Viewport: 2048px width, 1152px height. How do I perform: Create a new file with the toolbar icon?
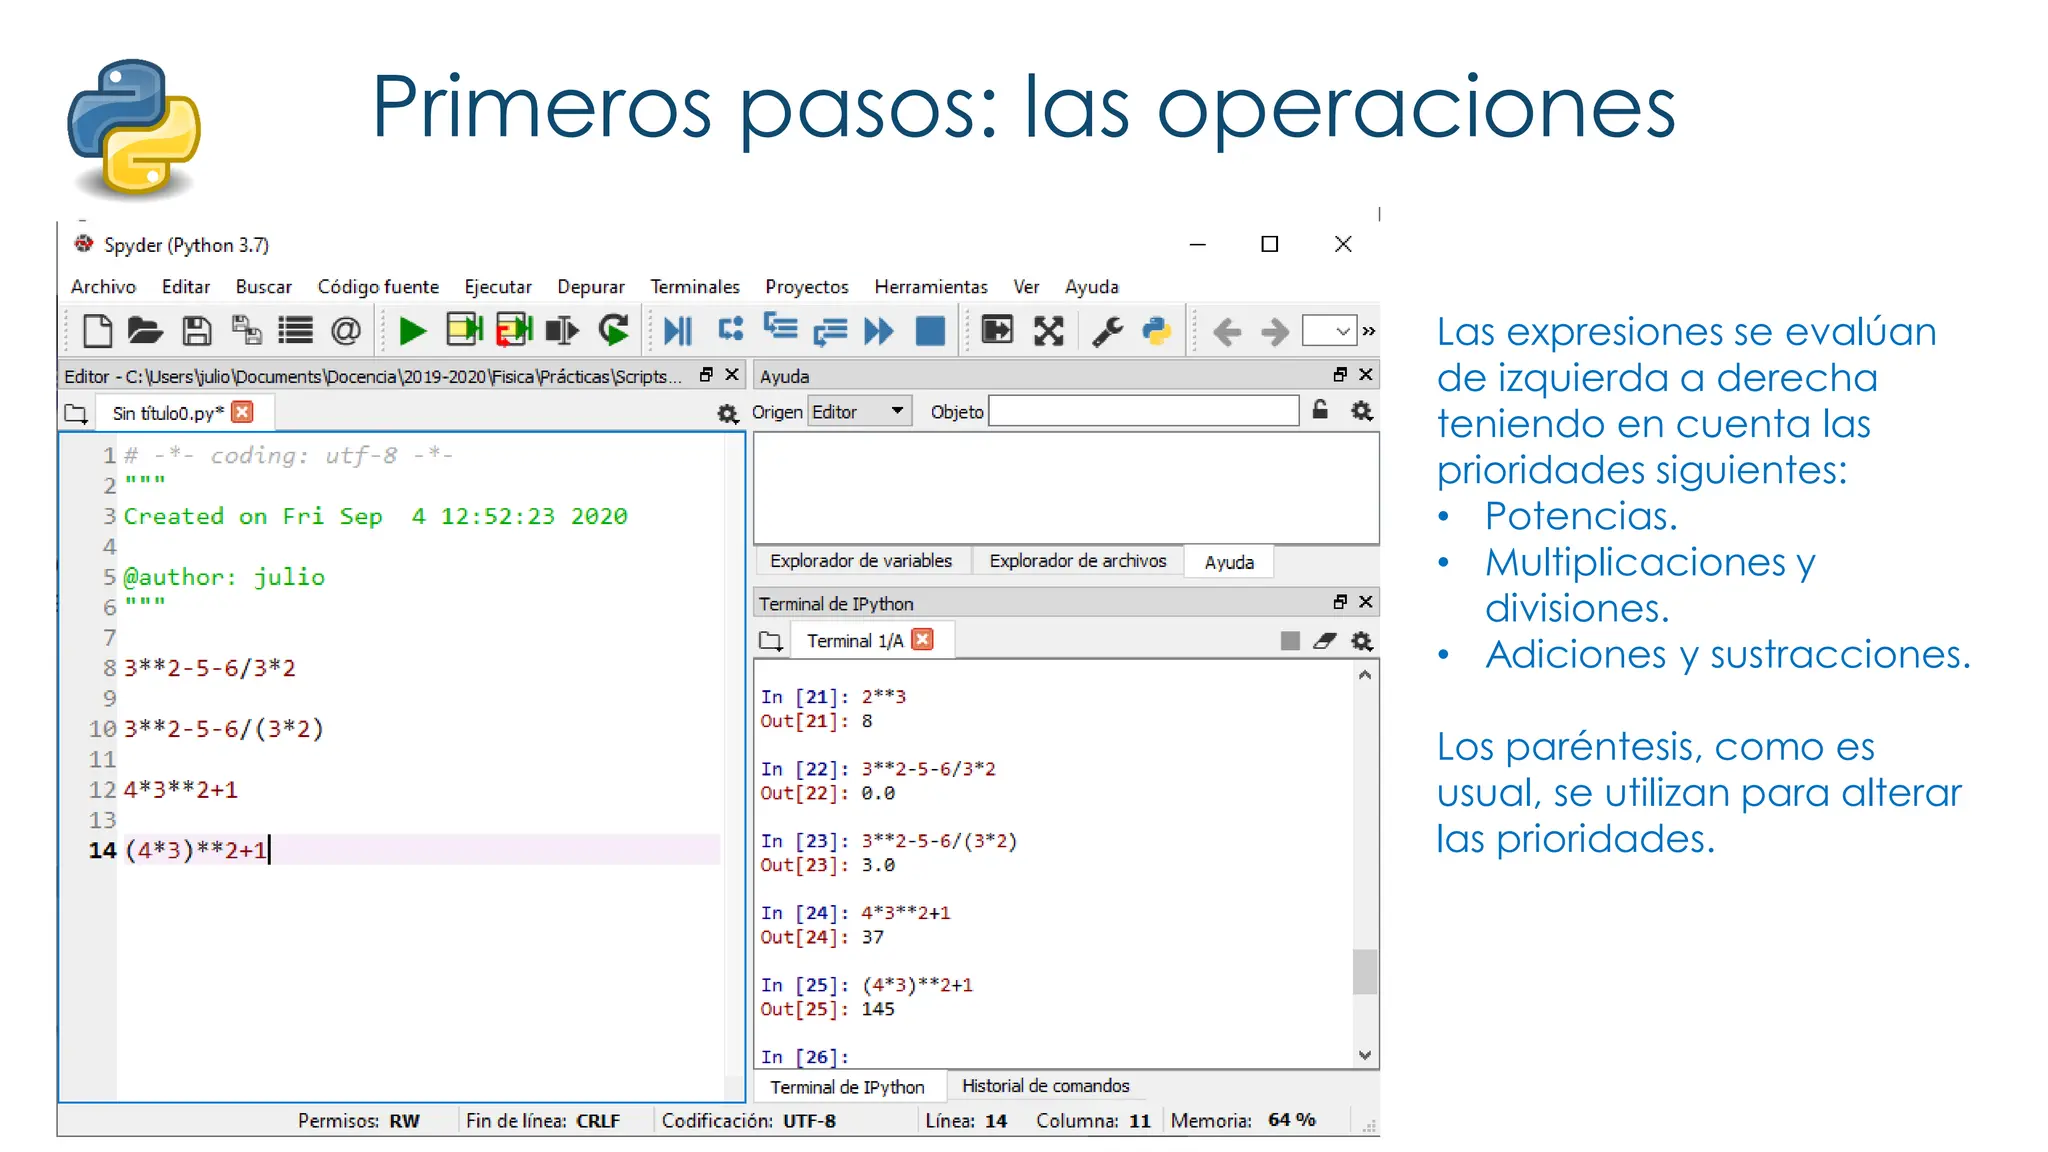(x=97, y=331)
